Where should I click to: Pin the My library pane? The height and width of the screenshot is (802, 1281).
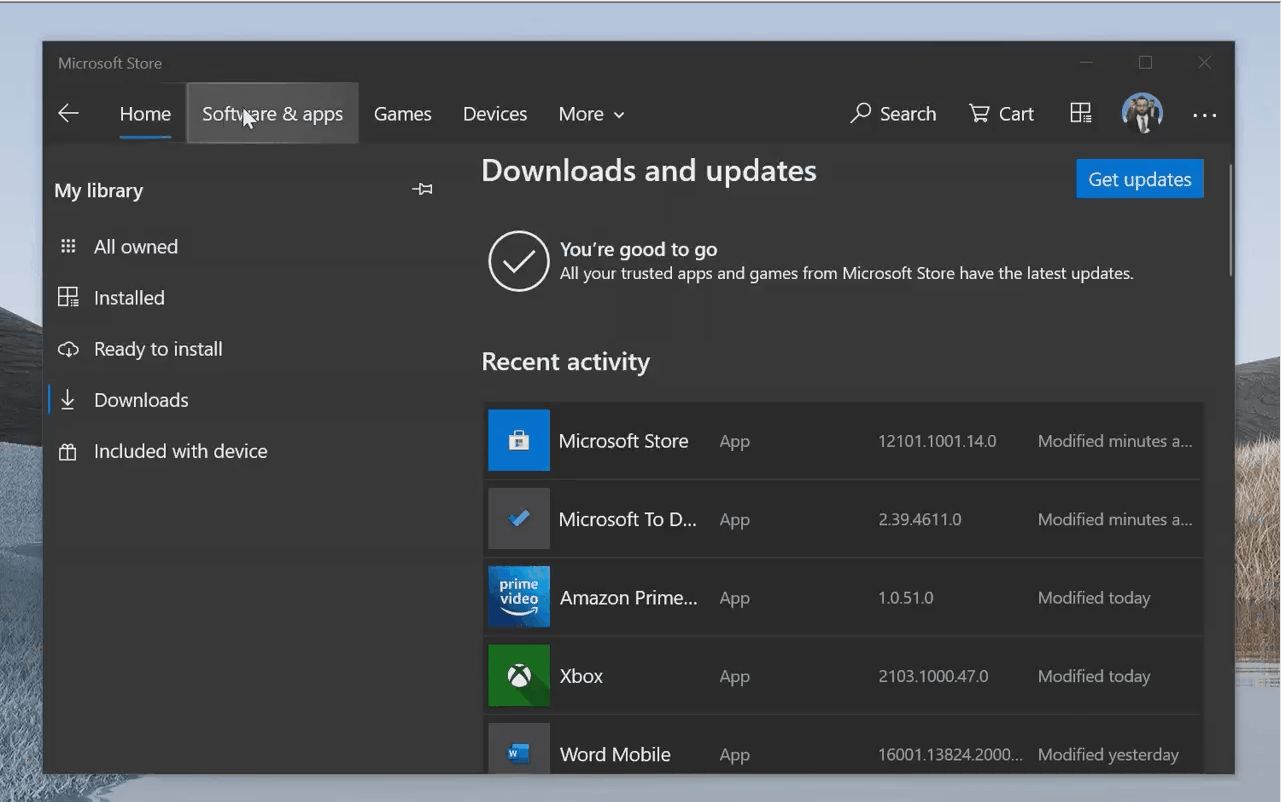pyautogui.click(x=422, y=189)
